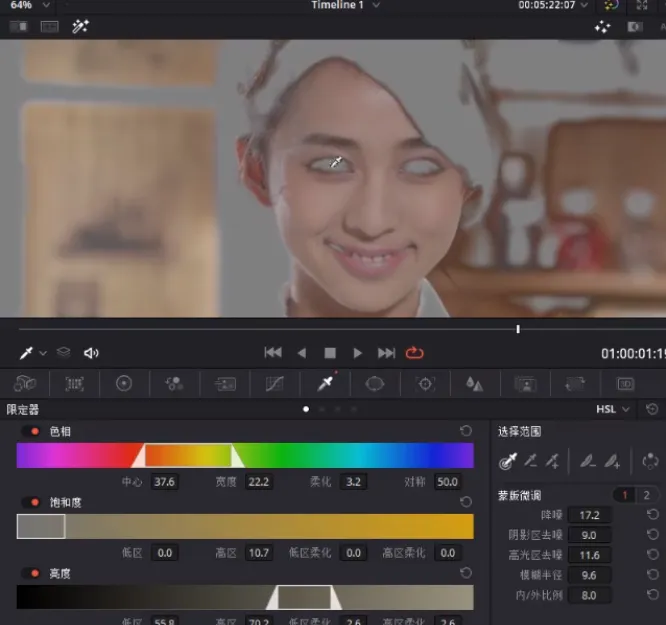666x625 pixels.
Task: Open the Power Window palette
Action: pos(375,384)
